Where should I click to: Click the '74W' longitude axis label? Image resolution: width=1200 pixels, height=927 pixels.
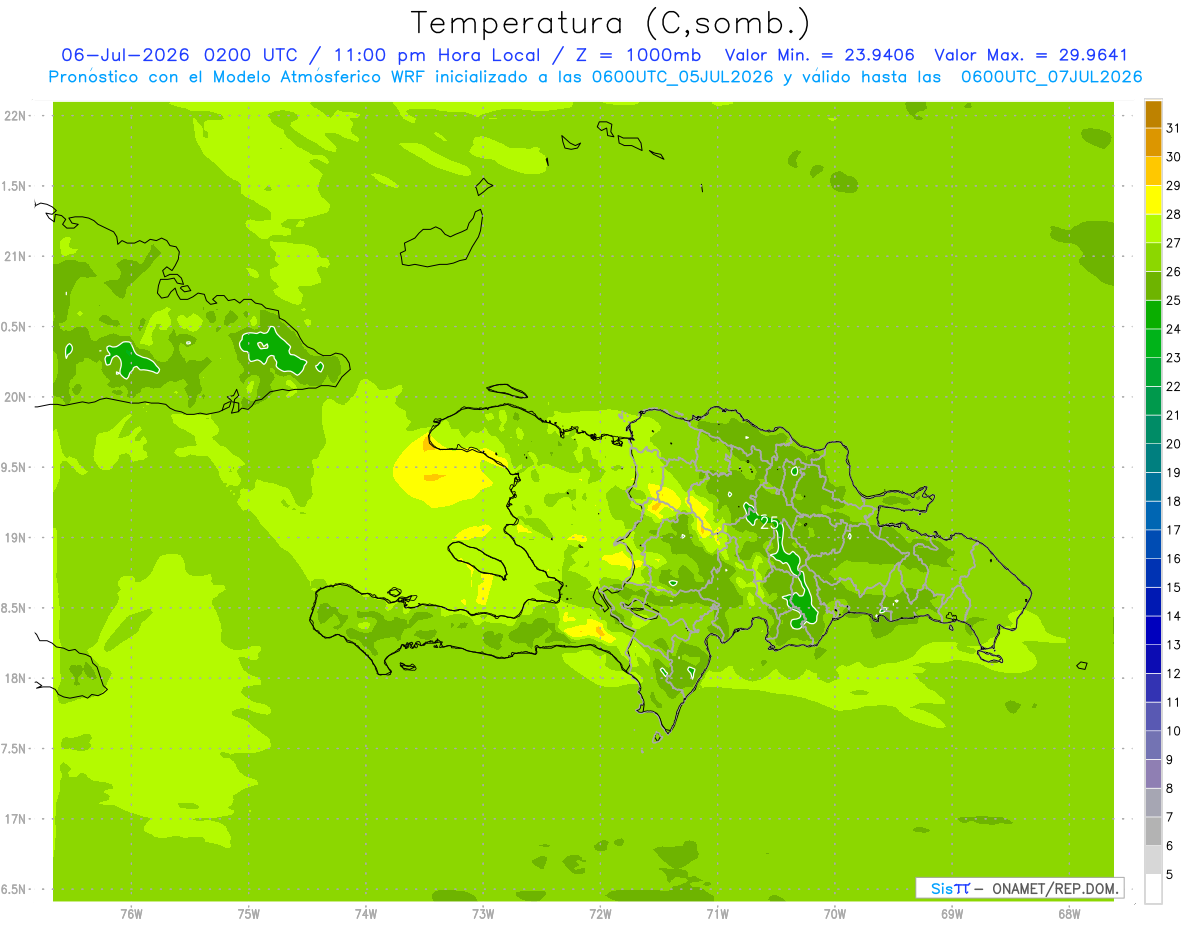click(365, 913)
